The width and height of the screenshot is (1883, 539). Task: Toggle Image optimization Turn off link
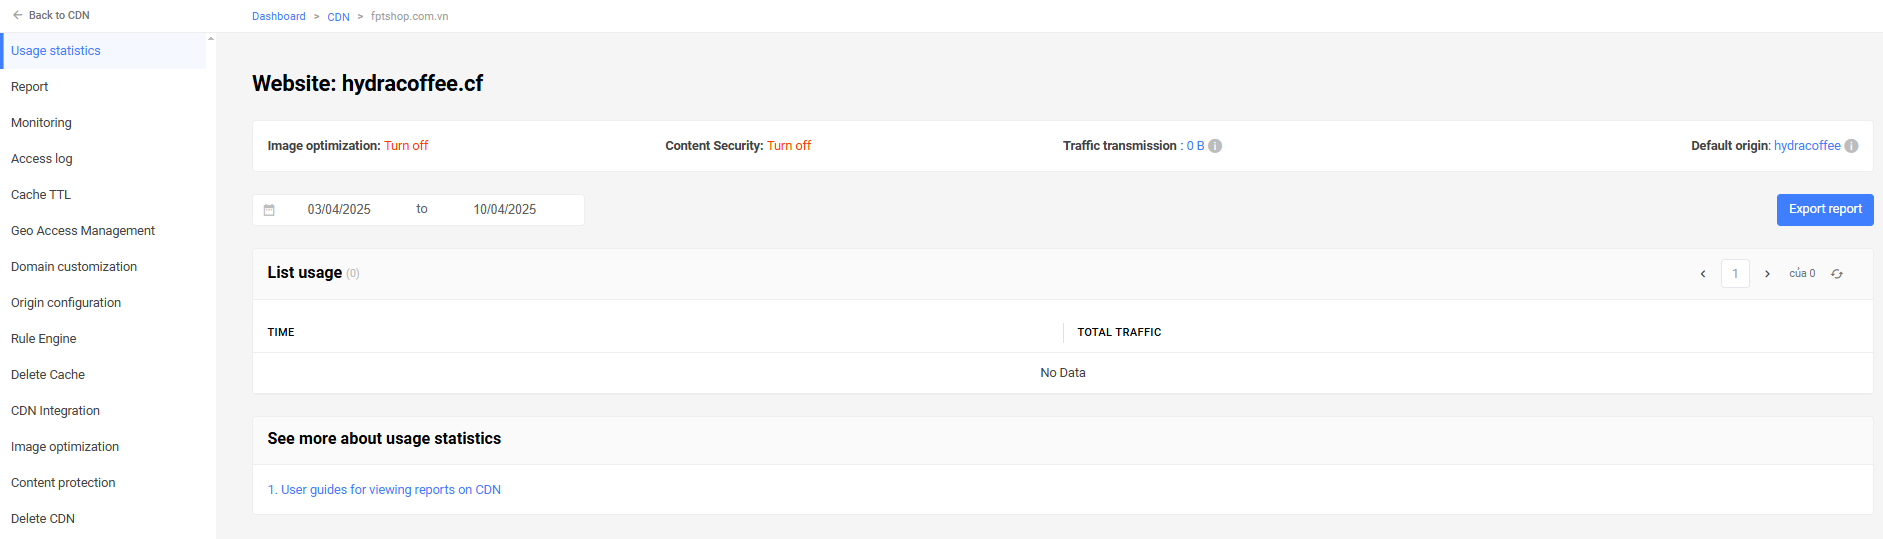406,146
